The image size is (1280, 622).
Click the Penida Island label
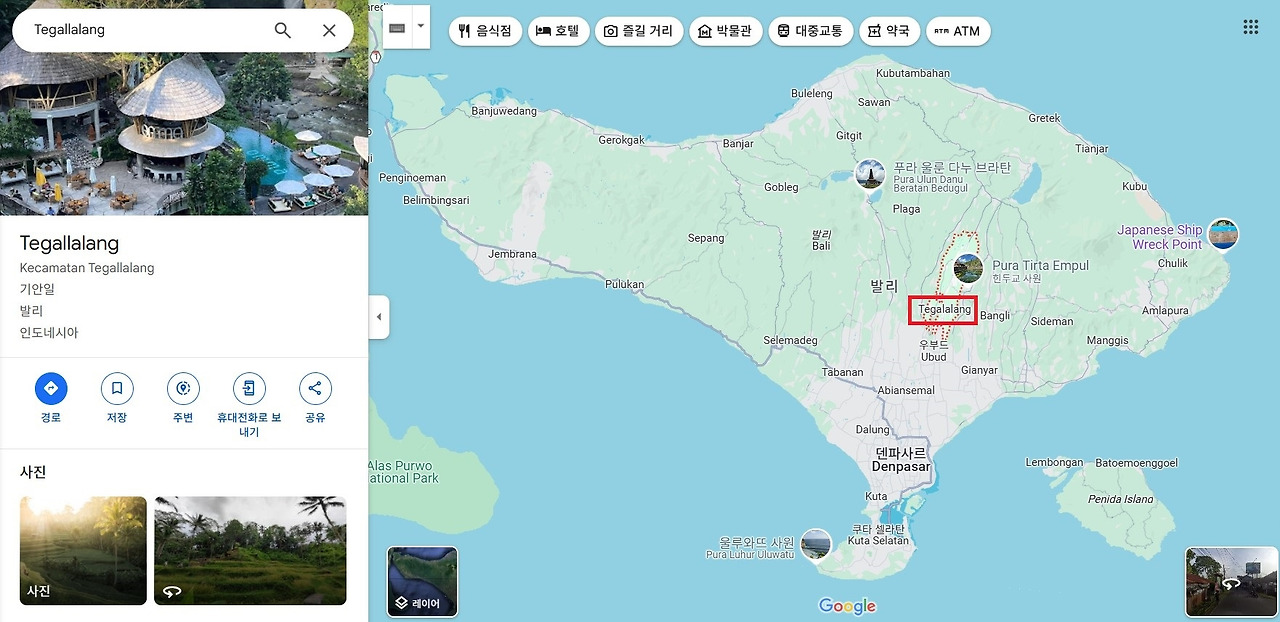coord(1120,499)
